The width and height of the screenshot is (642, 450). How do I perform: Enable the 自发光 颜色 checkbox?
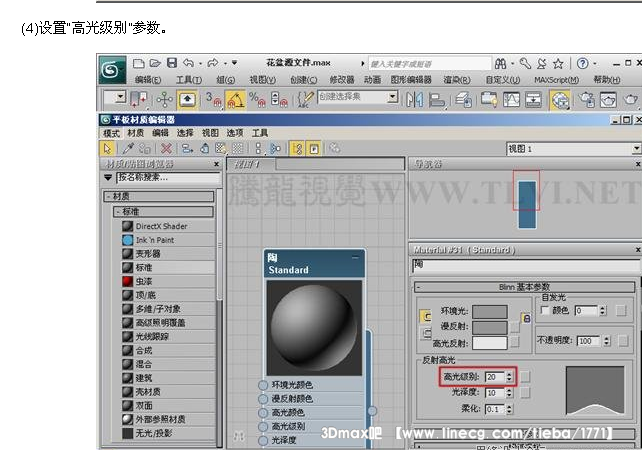pos(545,310)
